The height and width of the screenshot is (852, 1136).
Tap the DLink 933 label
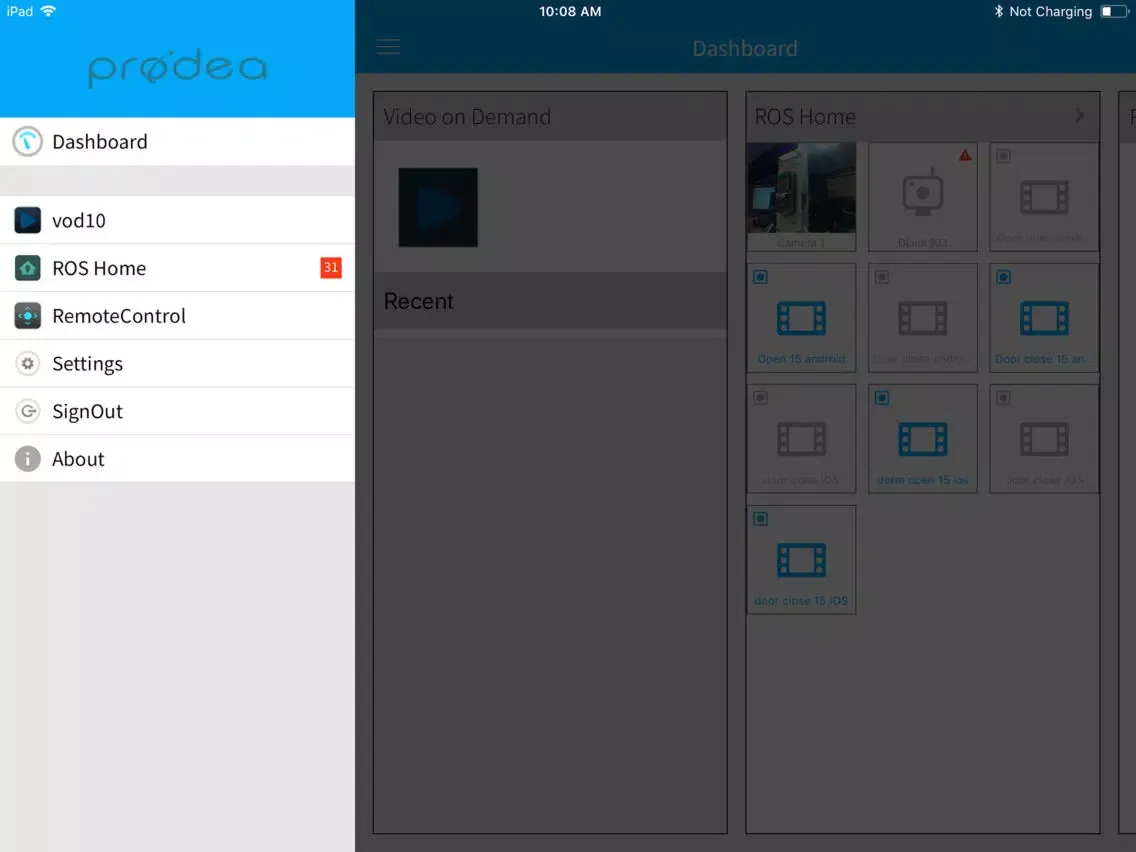click(922, 243)
